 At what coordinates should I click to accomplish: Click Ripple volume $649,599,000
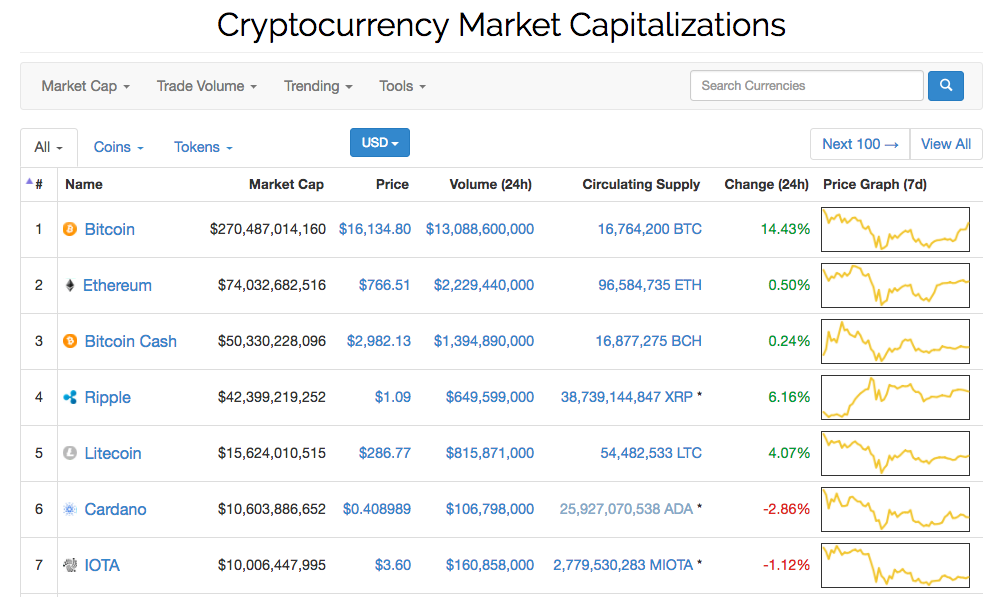click(490, 397)
